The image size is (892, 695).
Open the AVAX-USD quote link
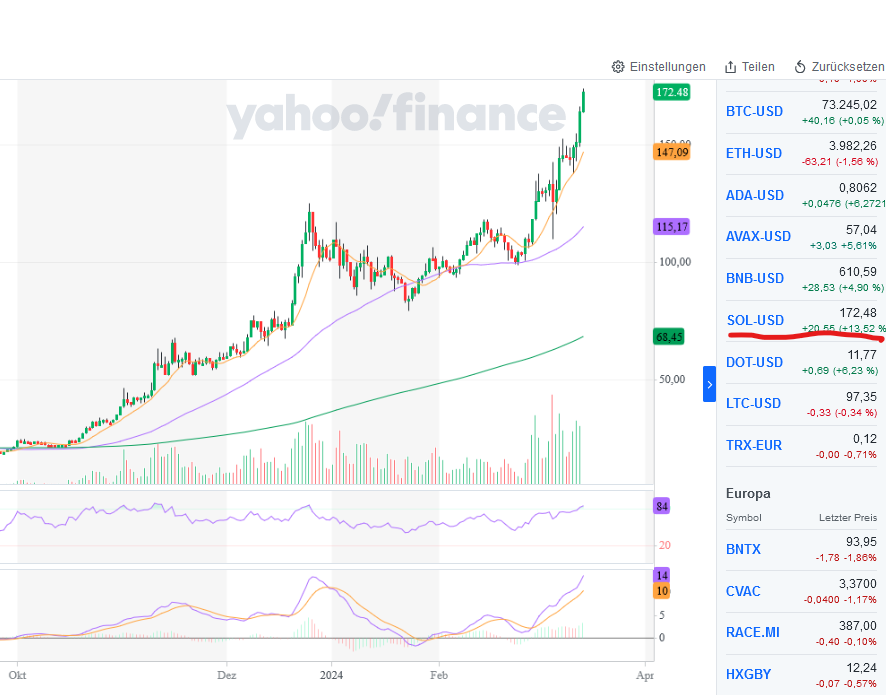(758, 237)
